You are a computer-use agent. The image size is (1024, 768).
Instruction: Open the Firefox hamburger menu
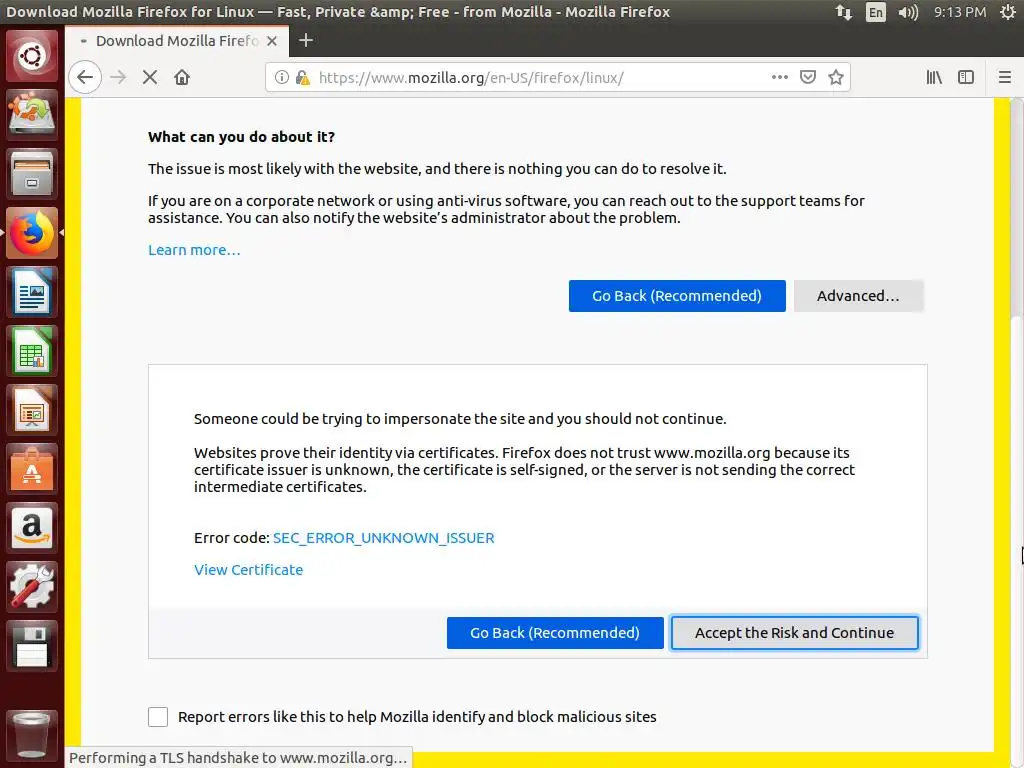point(1005,77)
